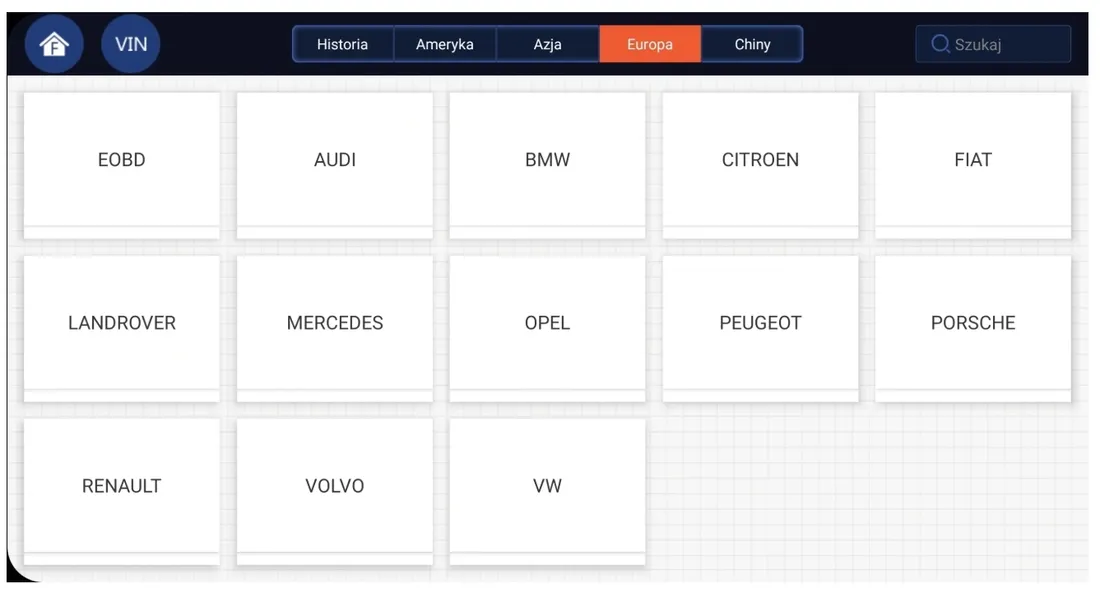Open the EOBD diagnostics tile
Image resolution: width=1100 pixels, height=592 pixels.
[122, 160]
